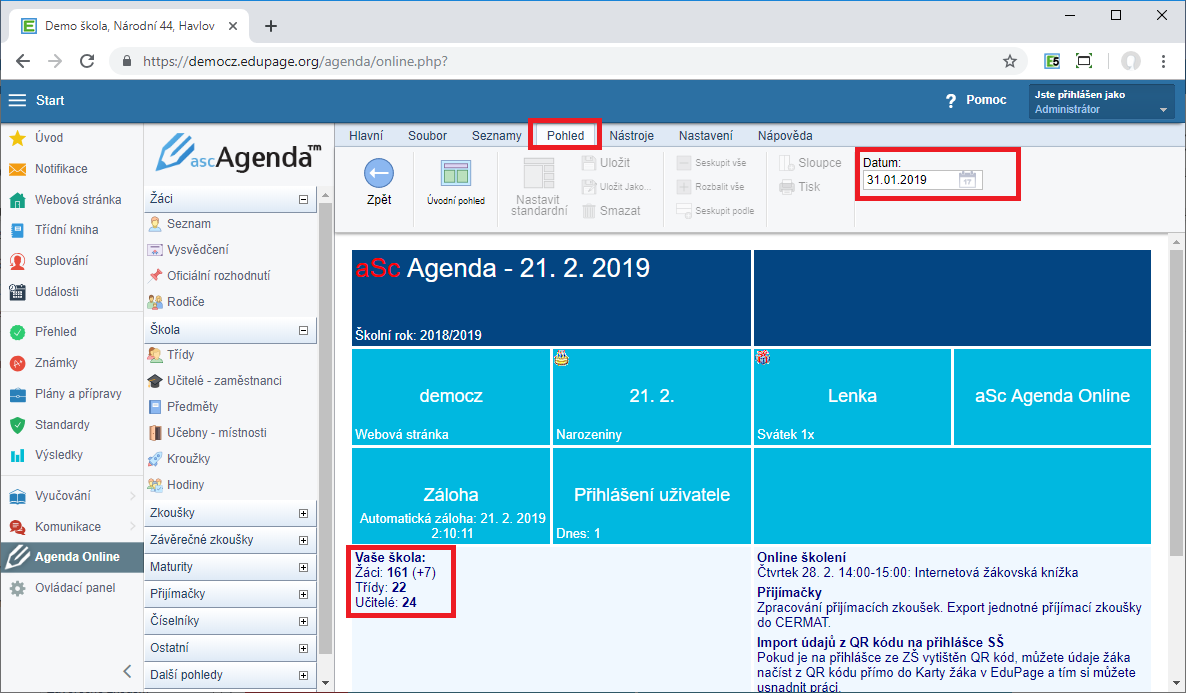Click Seskupit podle in toolbar
Screen dimensions: 1186x693
(x=715, y=211)
